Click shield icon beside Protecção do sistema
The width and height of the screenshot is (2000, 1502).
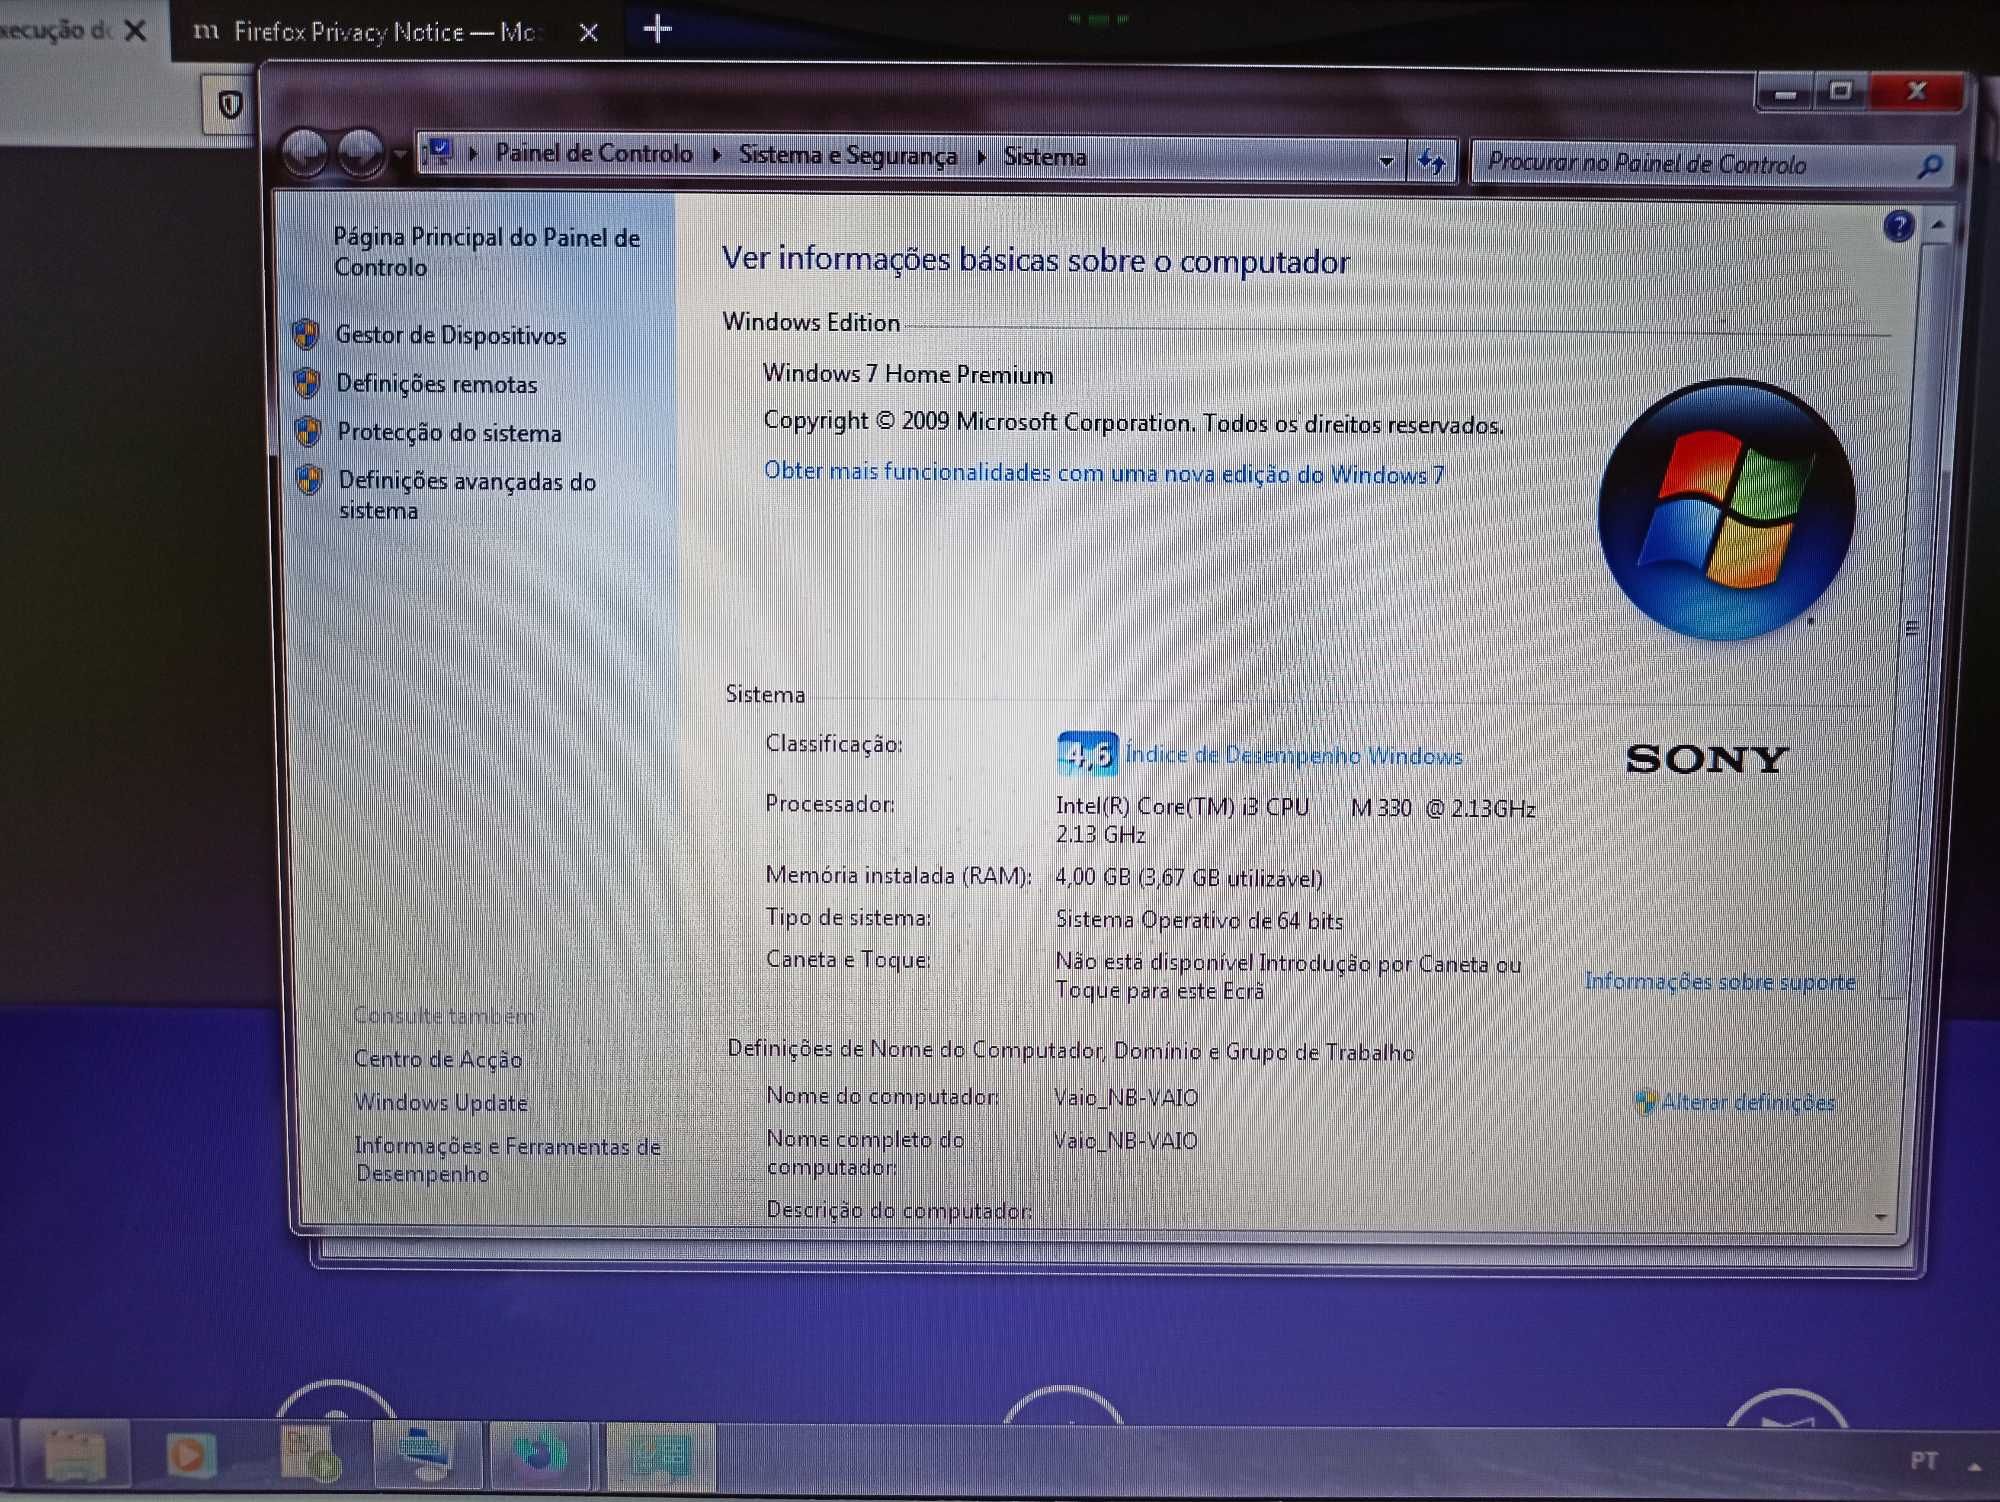point(308,431)
